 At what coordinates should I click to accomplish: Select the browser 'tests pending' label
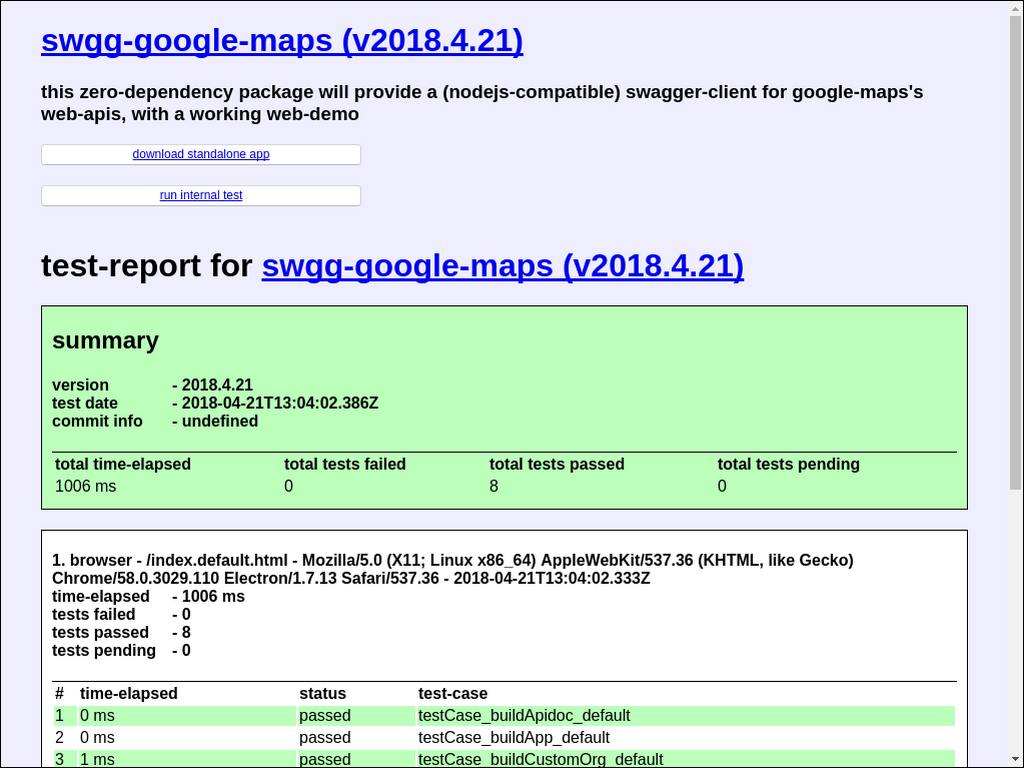pyautogui.click(x=104, y=651)
